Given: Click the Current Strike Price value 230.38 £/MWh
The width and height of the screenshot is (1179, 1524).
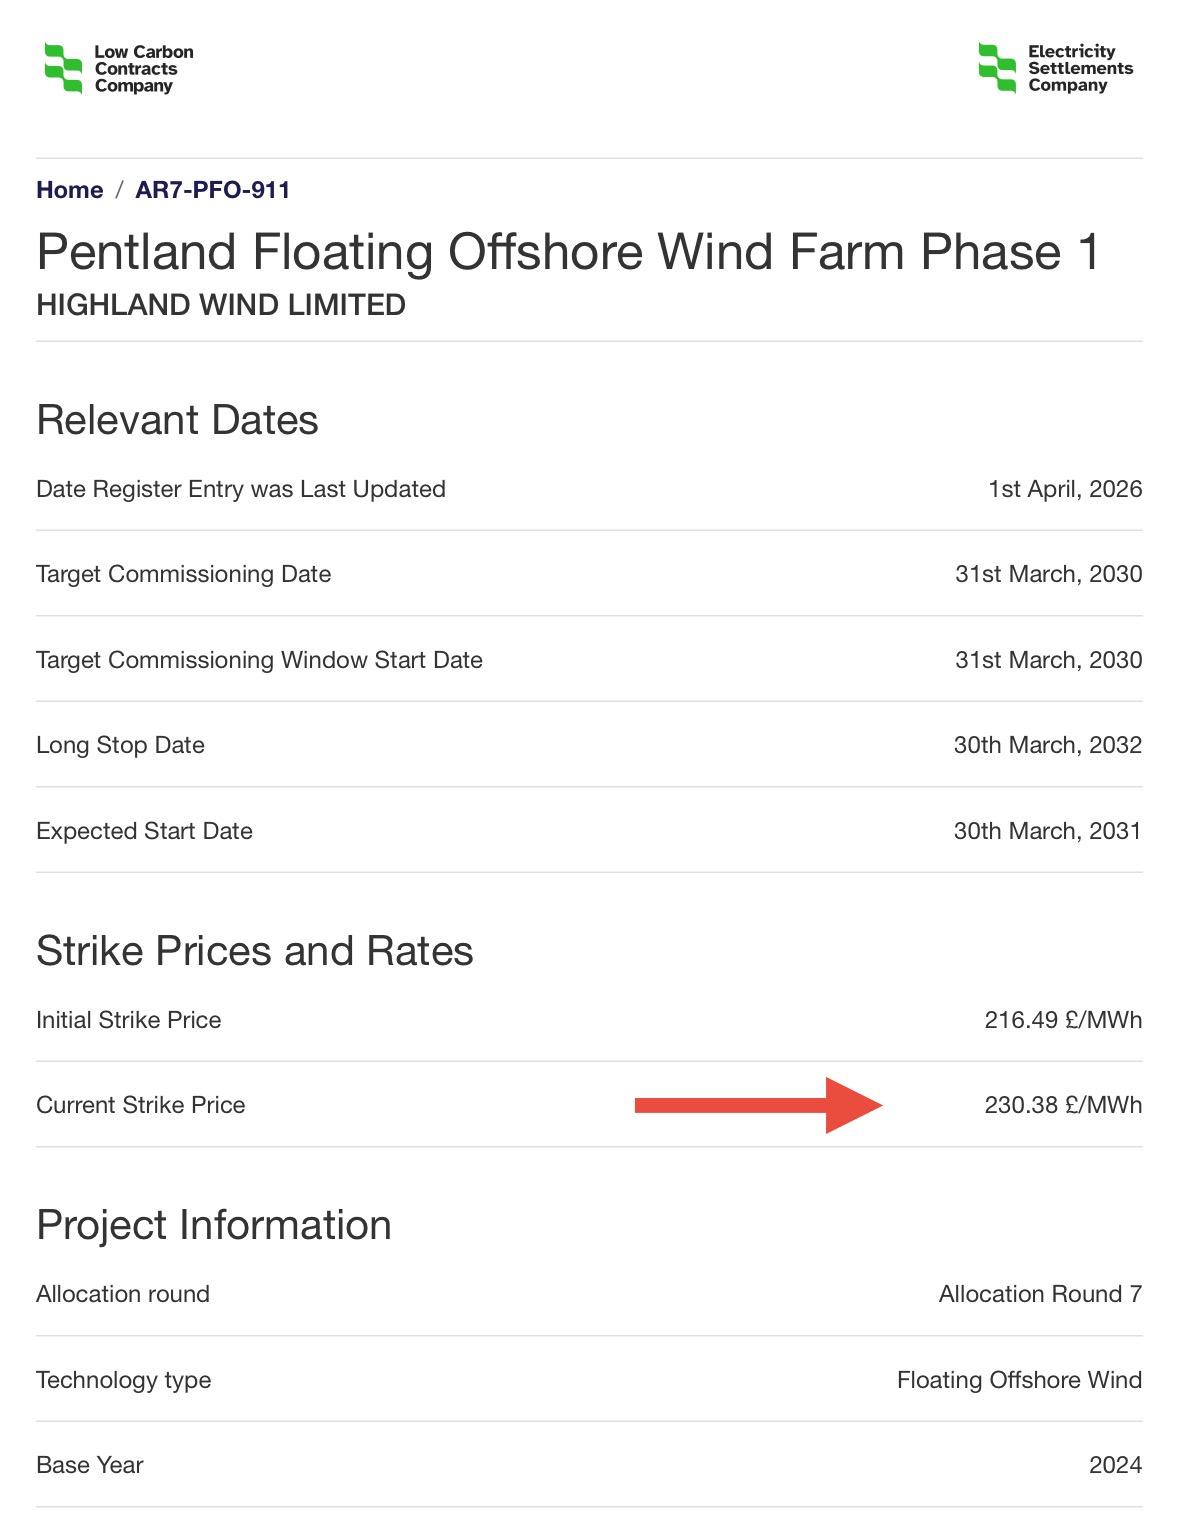Looking at the screenshot, I should (x=1062, y=1105).
